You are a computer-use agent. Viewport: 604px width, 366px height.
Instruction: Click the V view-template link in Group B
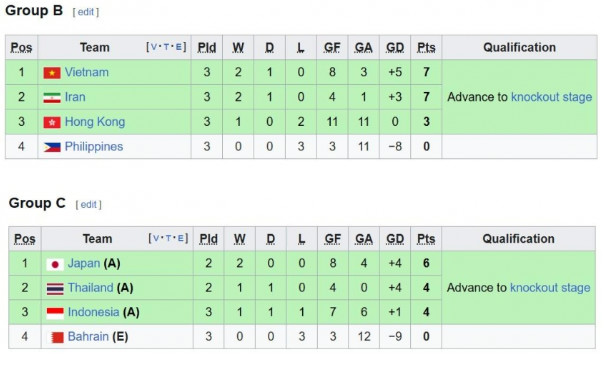[154, 47]
